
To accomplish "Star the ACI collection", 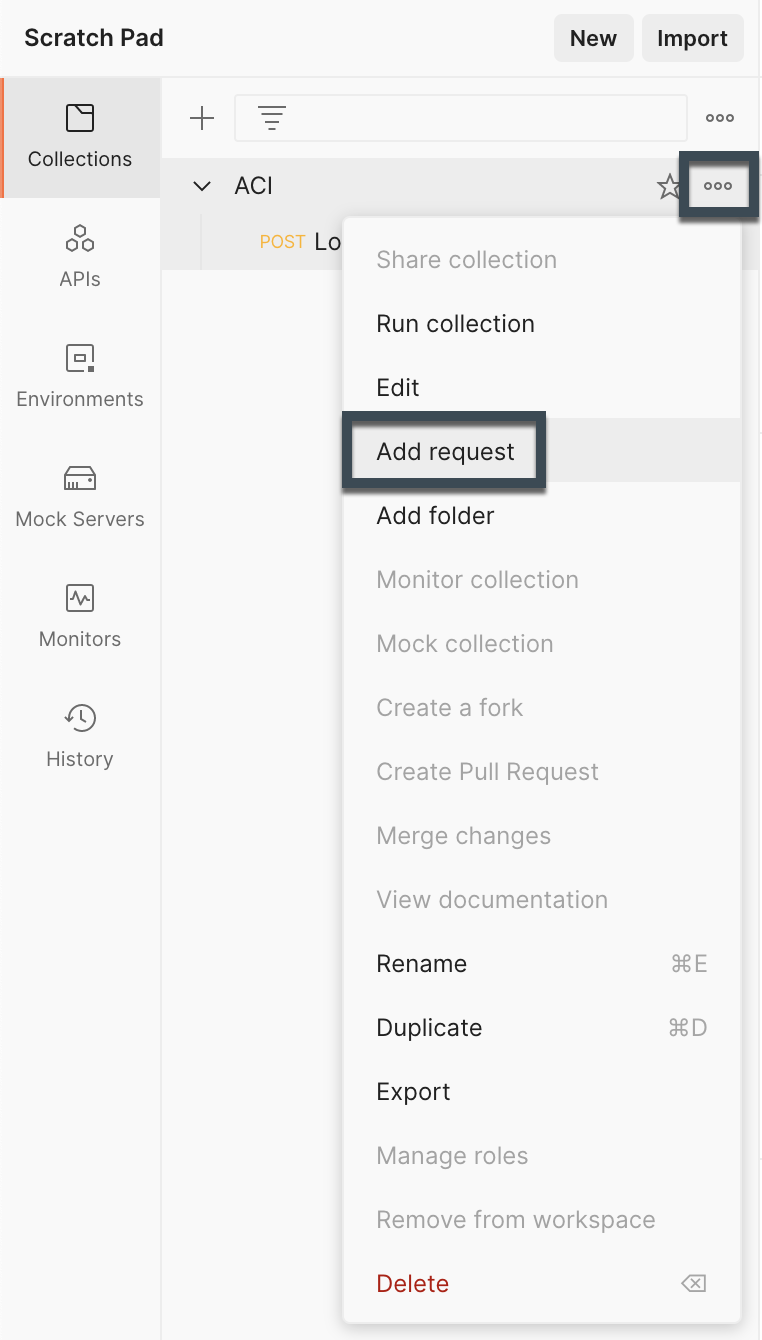I will coord(670,185).
